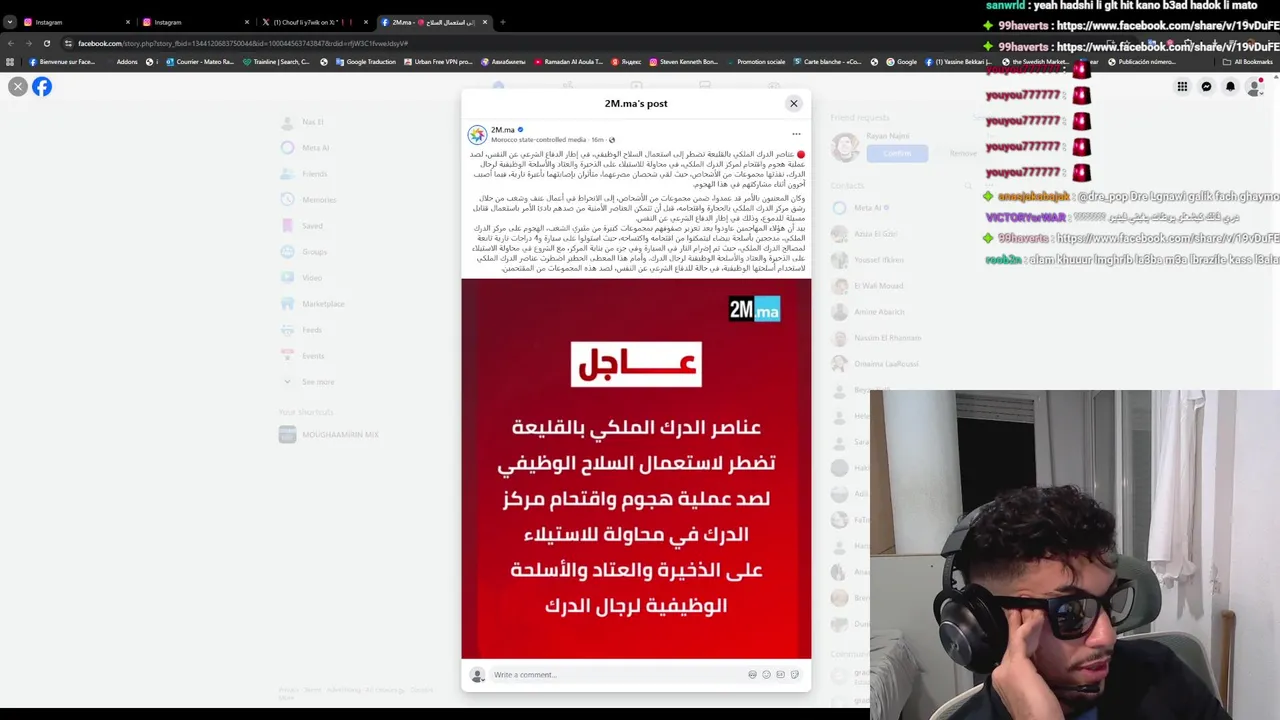Open (1) Yassine Bekkari bookmark

(x=958, y=62)
